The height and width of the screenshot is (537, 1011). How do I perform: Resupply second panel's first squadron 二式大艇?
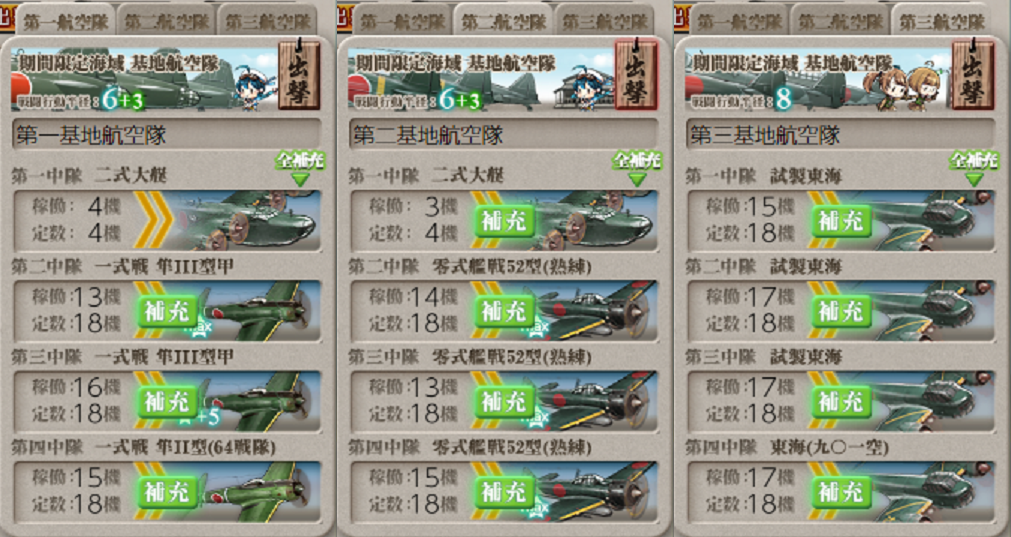pos(505,221)
